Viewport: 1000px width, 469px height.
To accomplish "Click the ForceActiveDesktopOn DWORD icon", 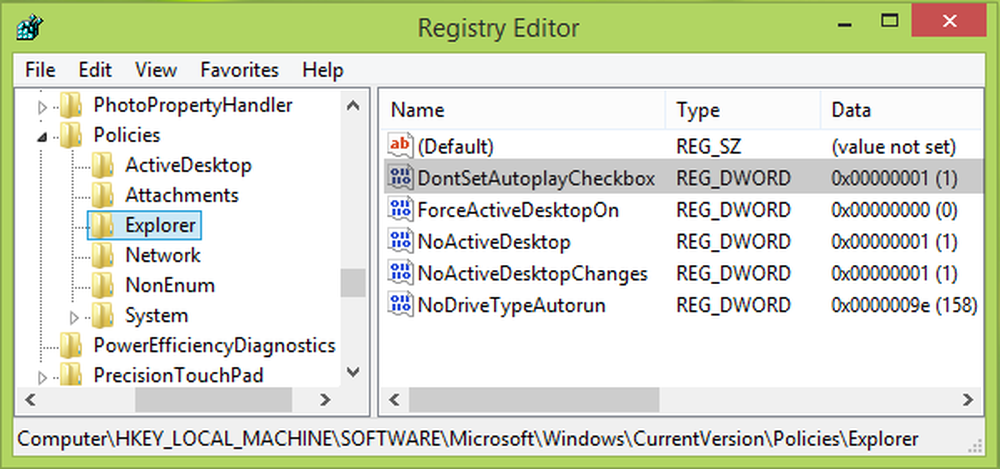I will [x=400, y=210].
